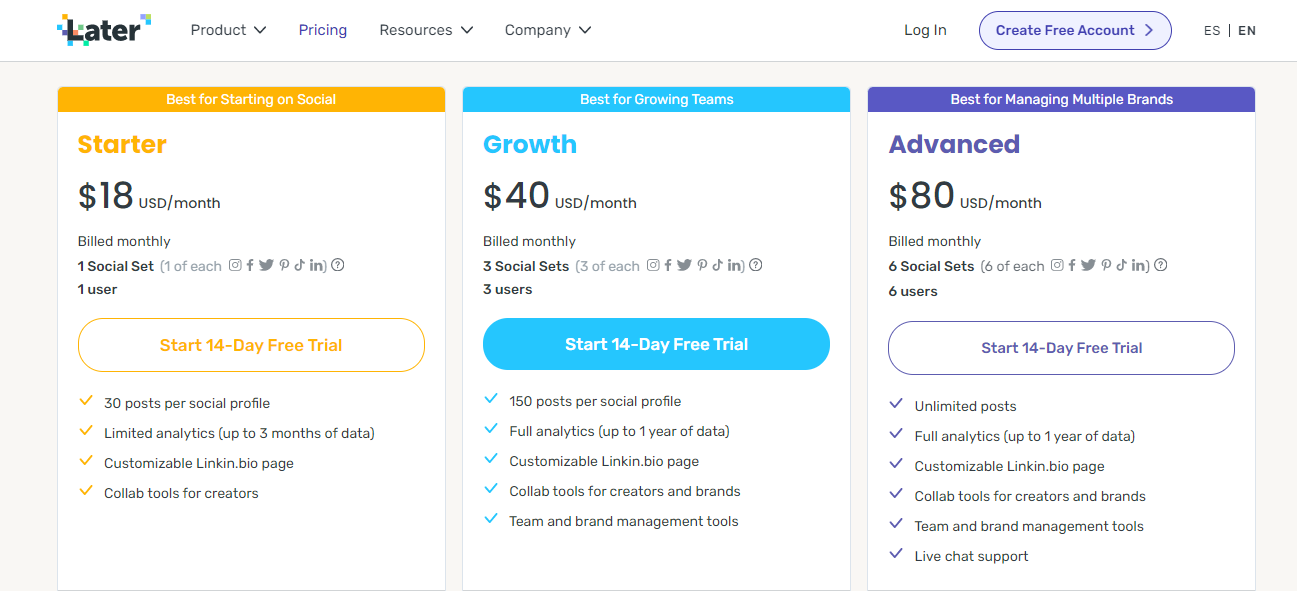
Task: Click the LinkedIn icon in the Advanced plan
Action: point(1139,265)
